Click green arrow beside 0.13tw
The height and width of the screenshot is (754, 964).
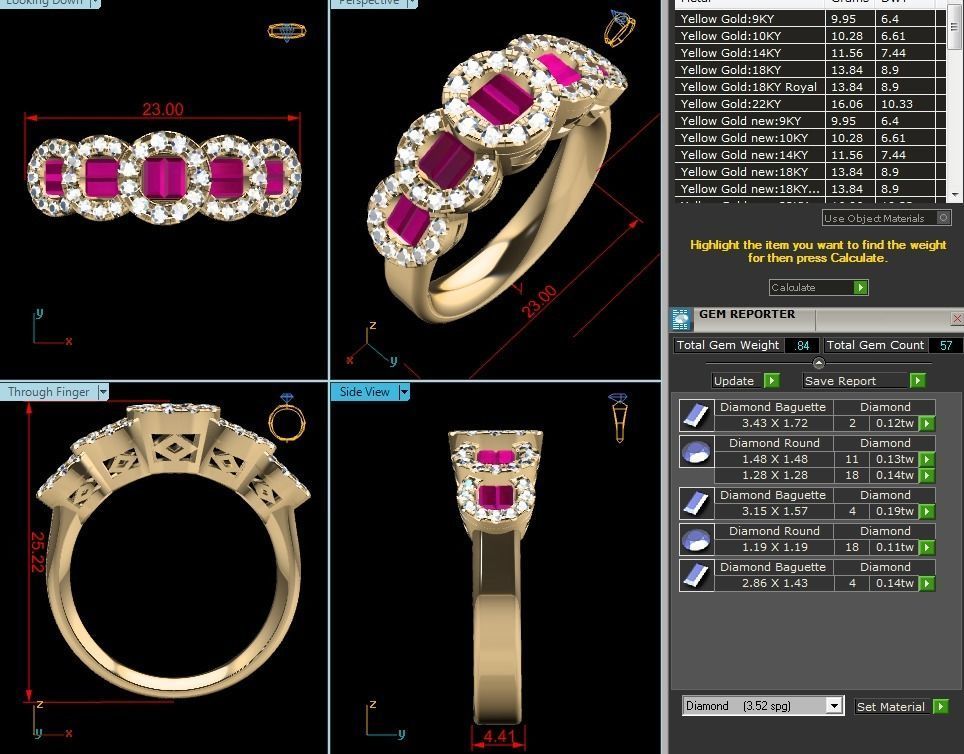tap(926, 459)
